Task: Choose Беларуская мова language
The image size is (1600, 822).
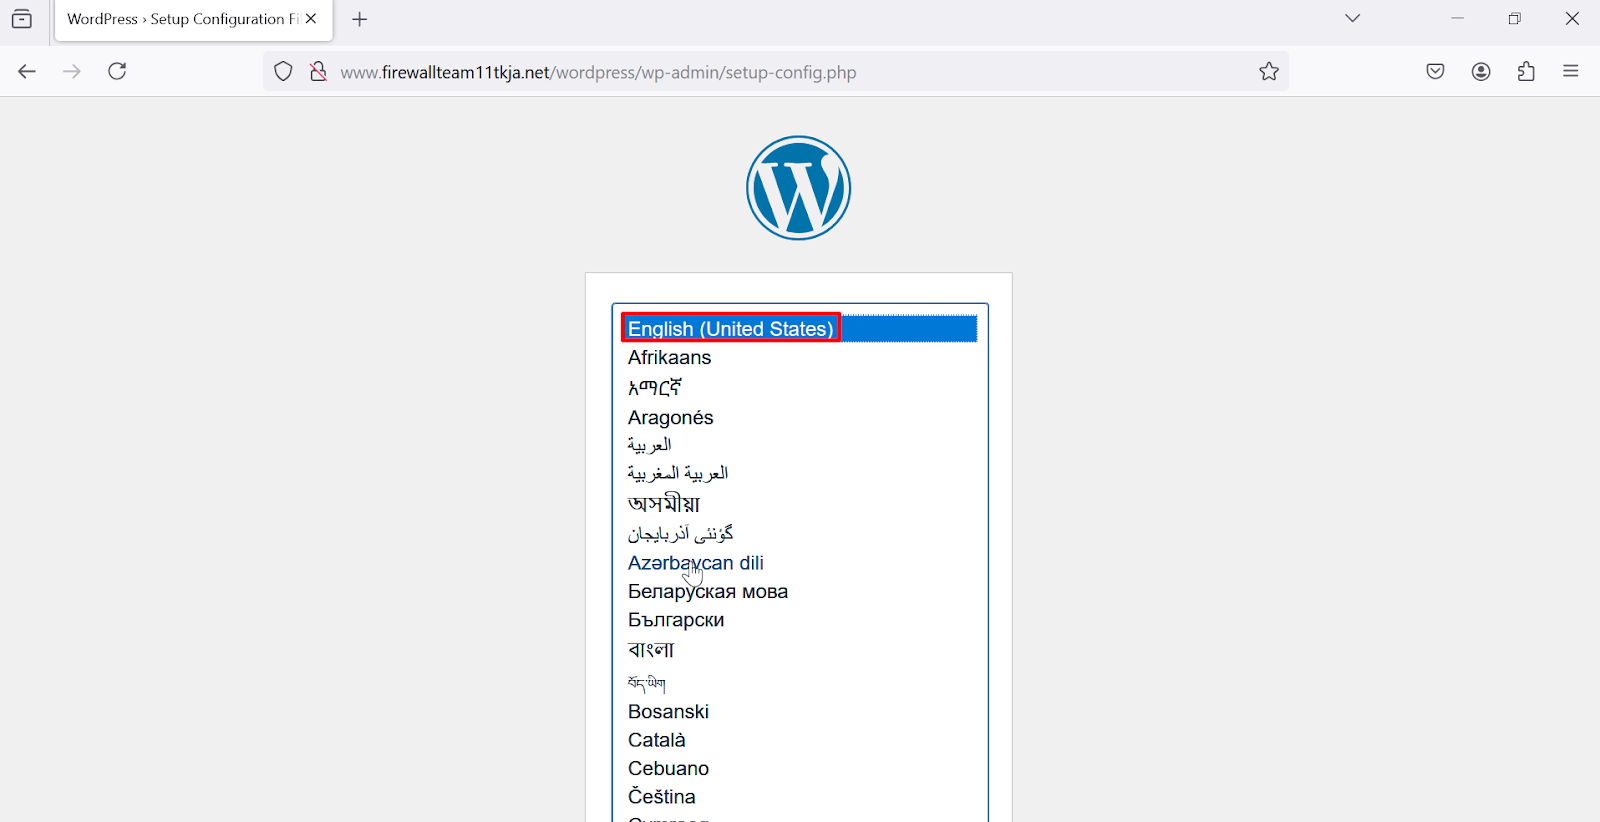Action: tap(799, 592)
